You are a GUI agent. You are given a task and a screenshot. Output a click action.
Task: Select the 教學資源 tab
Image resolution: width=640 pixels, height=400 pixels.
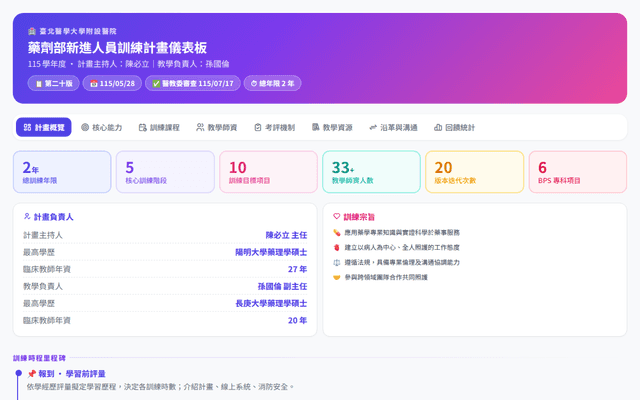coord(332,127)
